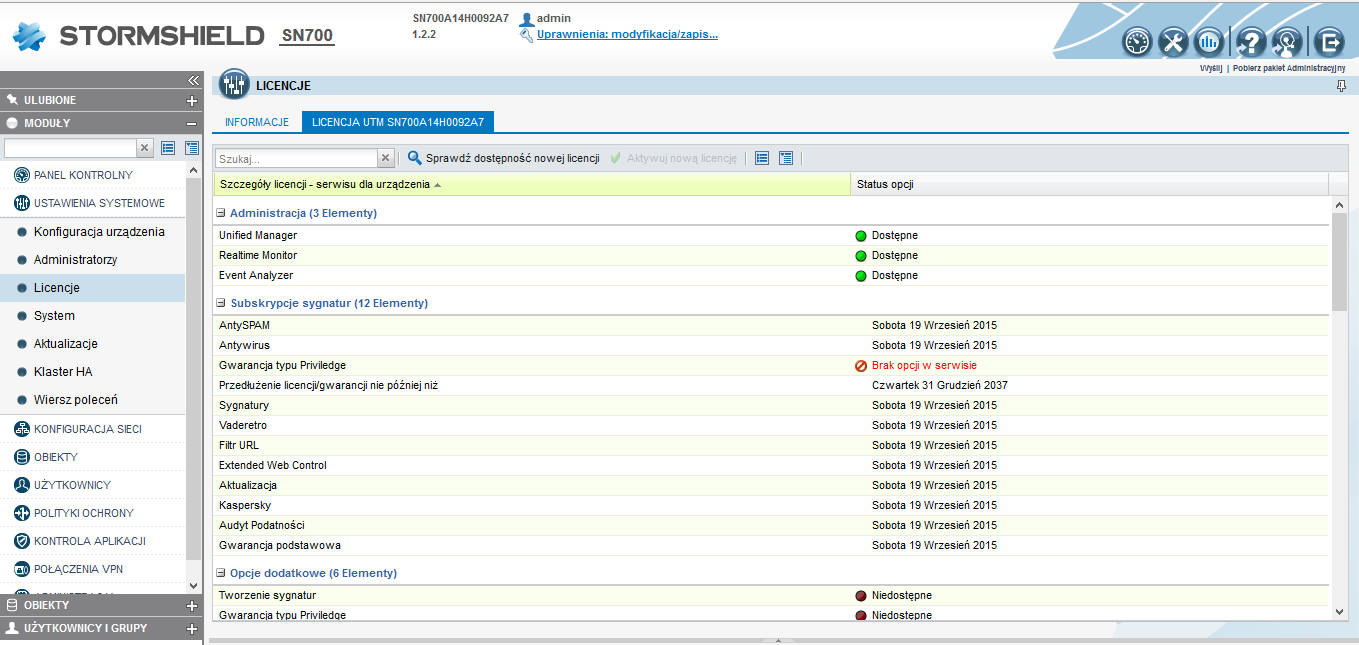Select the Unified Manager row
Image resolution: width=1359 pixels, height=645 pixels.
pyautogui.click(x=772, y=236)
